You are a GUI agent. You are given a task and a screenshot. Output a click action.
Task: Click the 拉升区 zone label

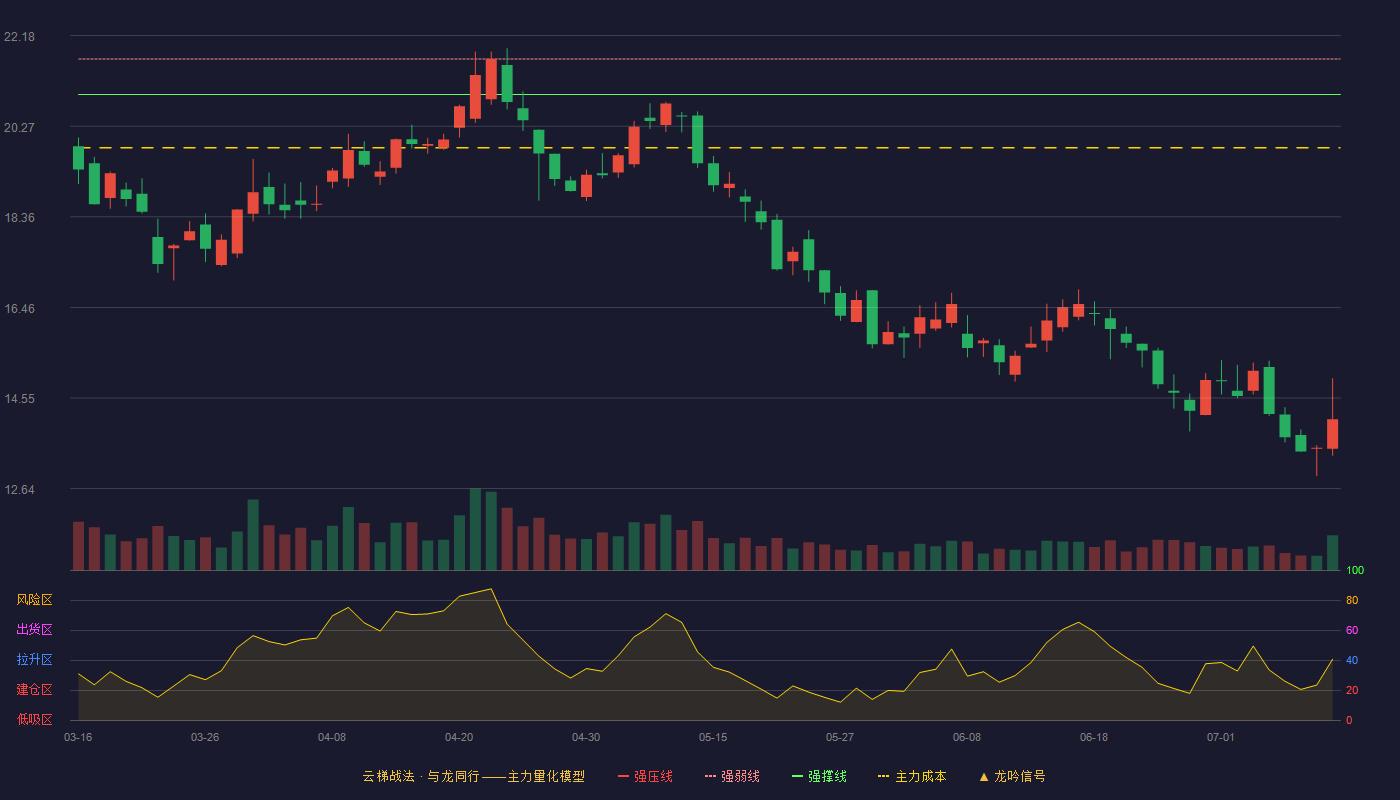coord(34,660)
